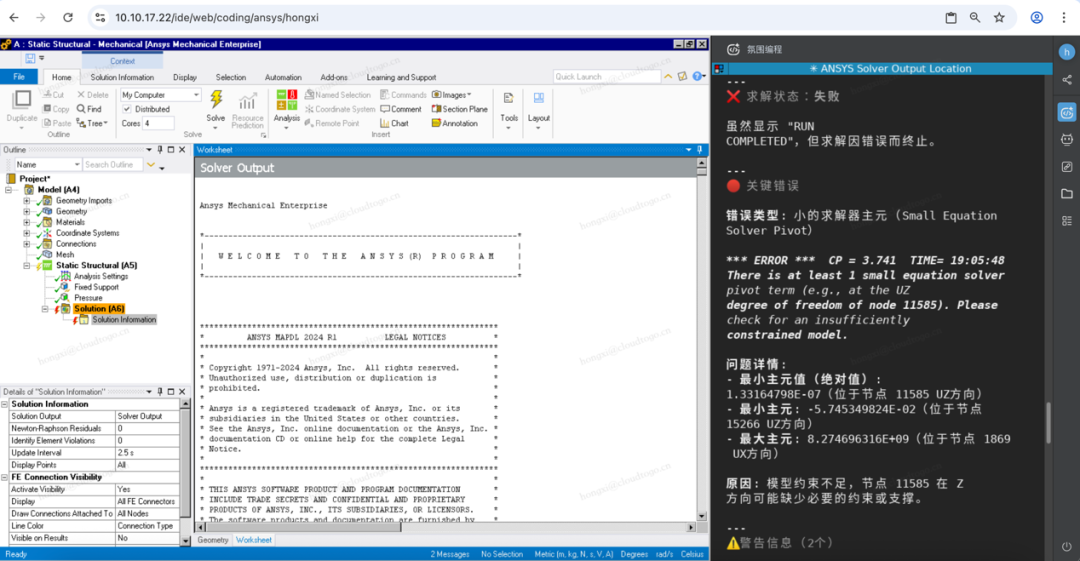Switch to the Geometry tab at bottom
The image size is (1080, 561).
pos(213,540)
